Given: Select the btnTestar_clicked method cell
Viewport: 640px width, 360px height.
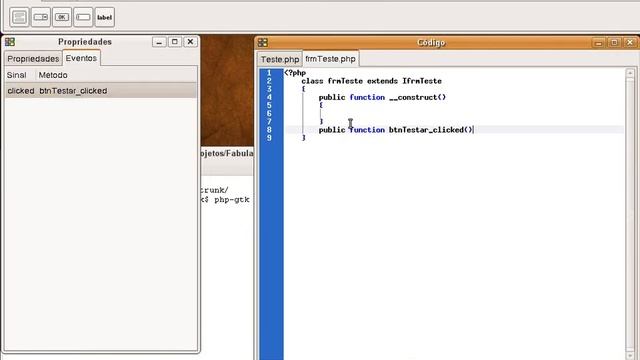Looking at the screenshot, I should [73, 91].
